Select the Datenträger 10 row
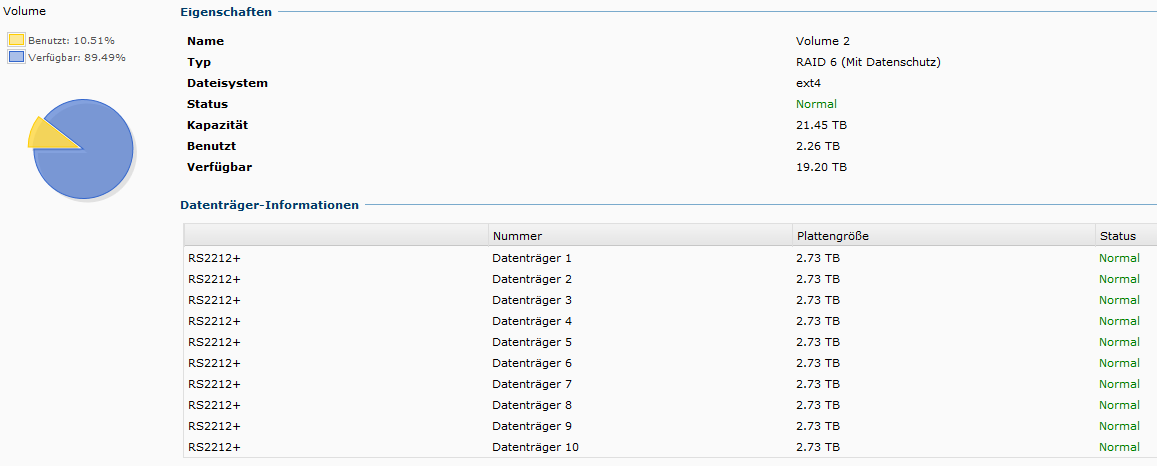The height and width of the screenshot is (466, 1157). (x=535, y=447)
